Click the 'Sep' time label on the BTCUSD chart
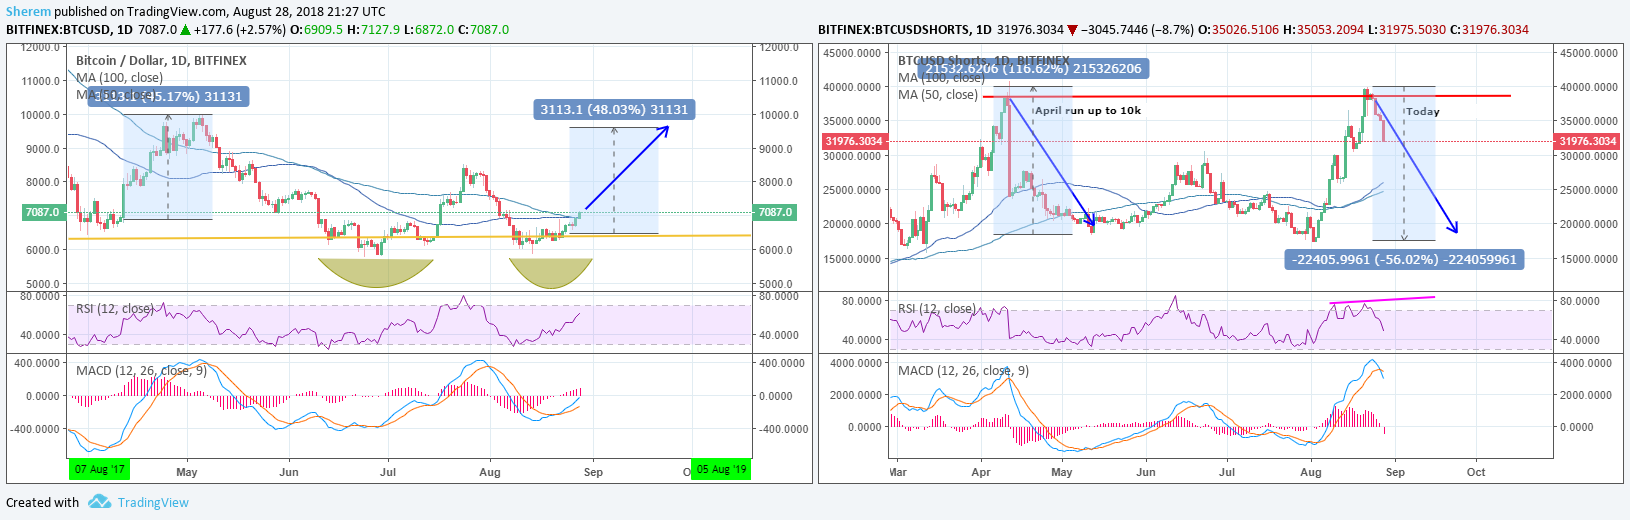The width and height of the screenshot is (1630, 520). tap(593, 472)
